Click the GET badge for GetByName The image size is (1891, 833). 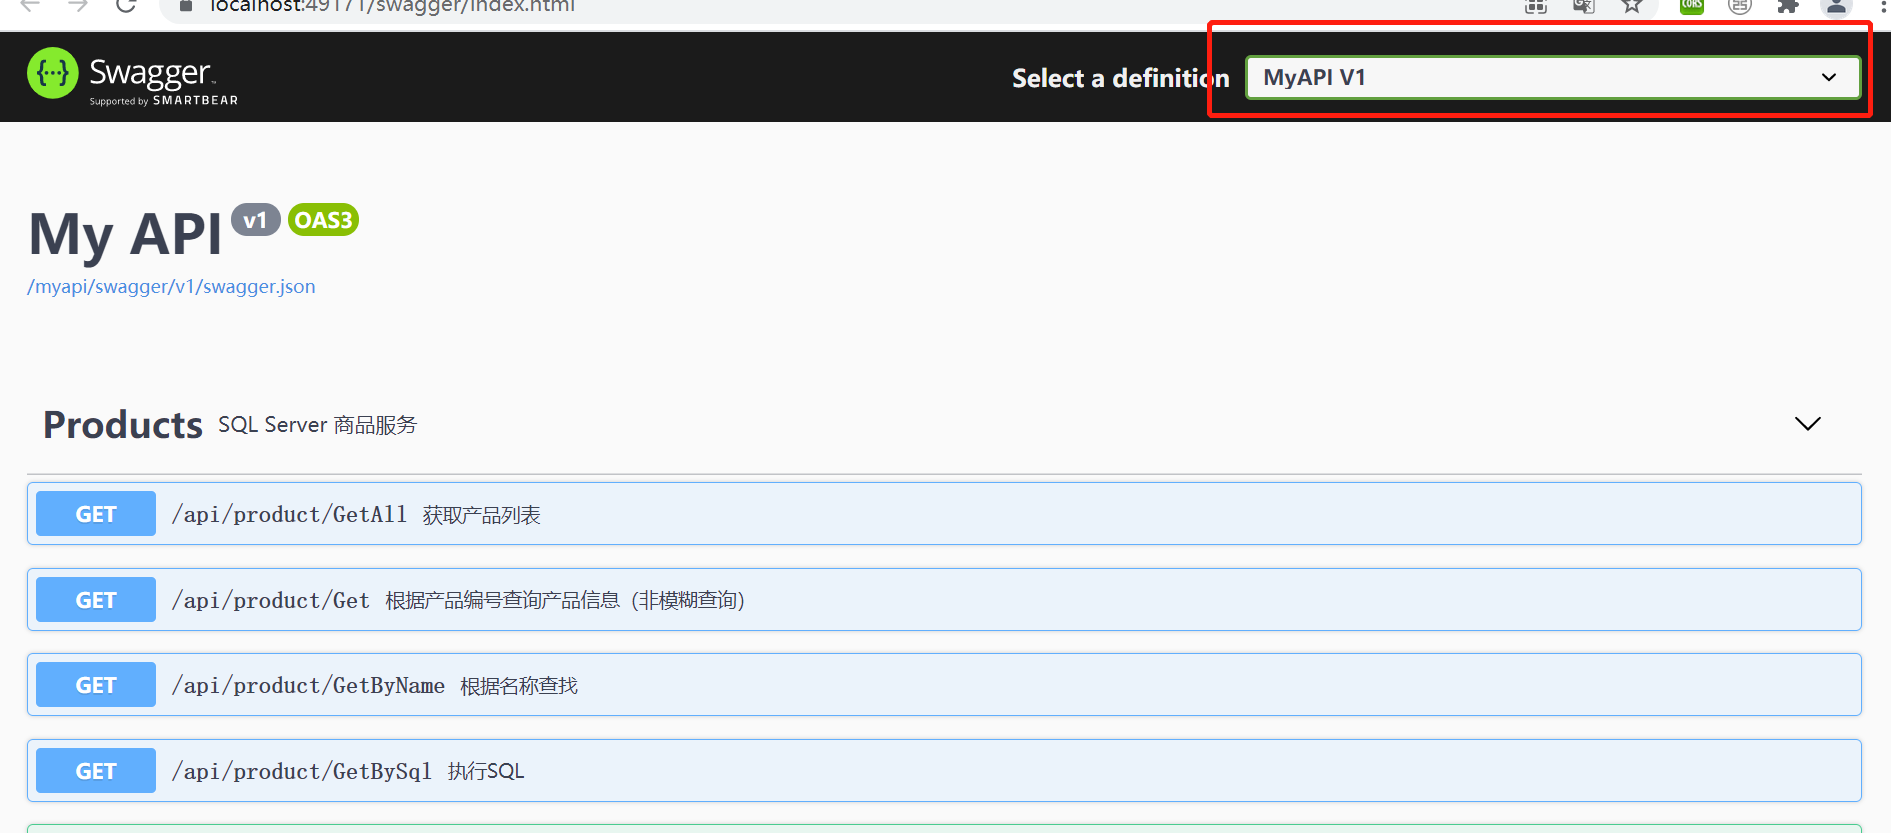coord(96,685)
